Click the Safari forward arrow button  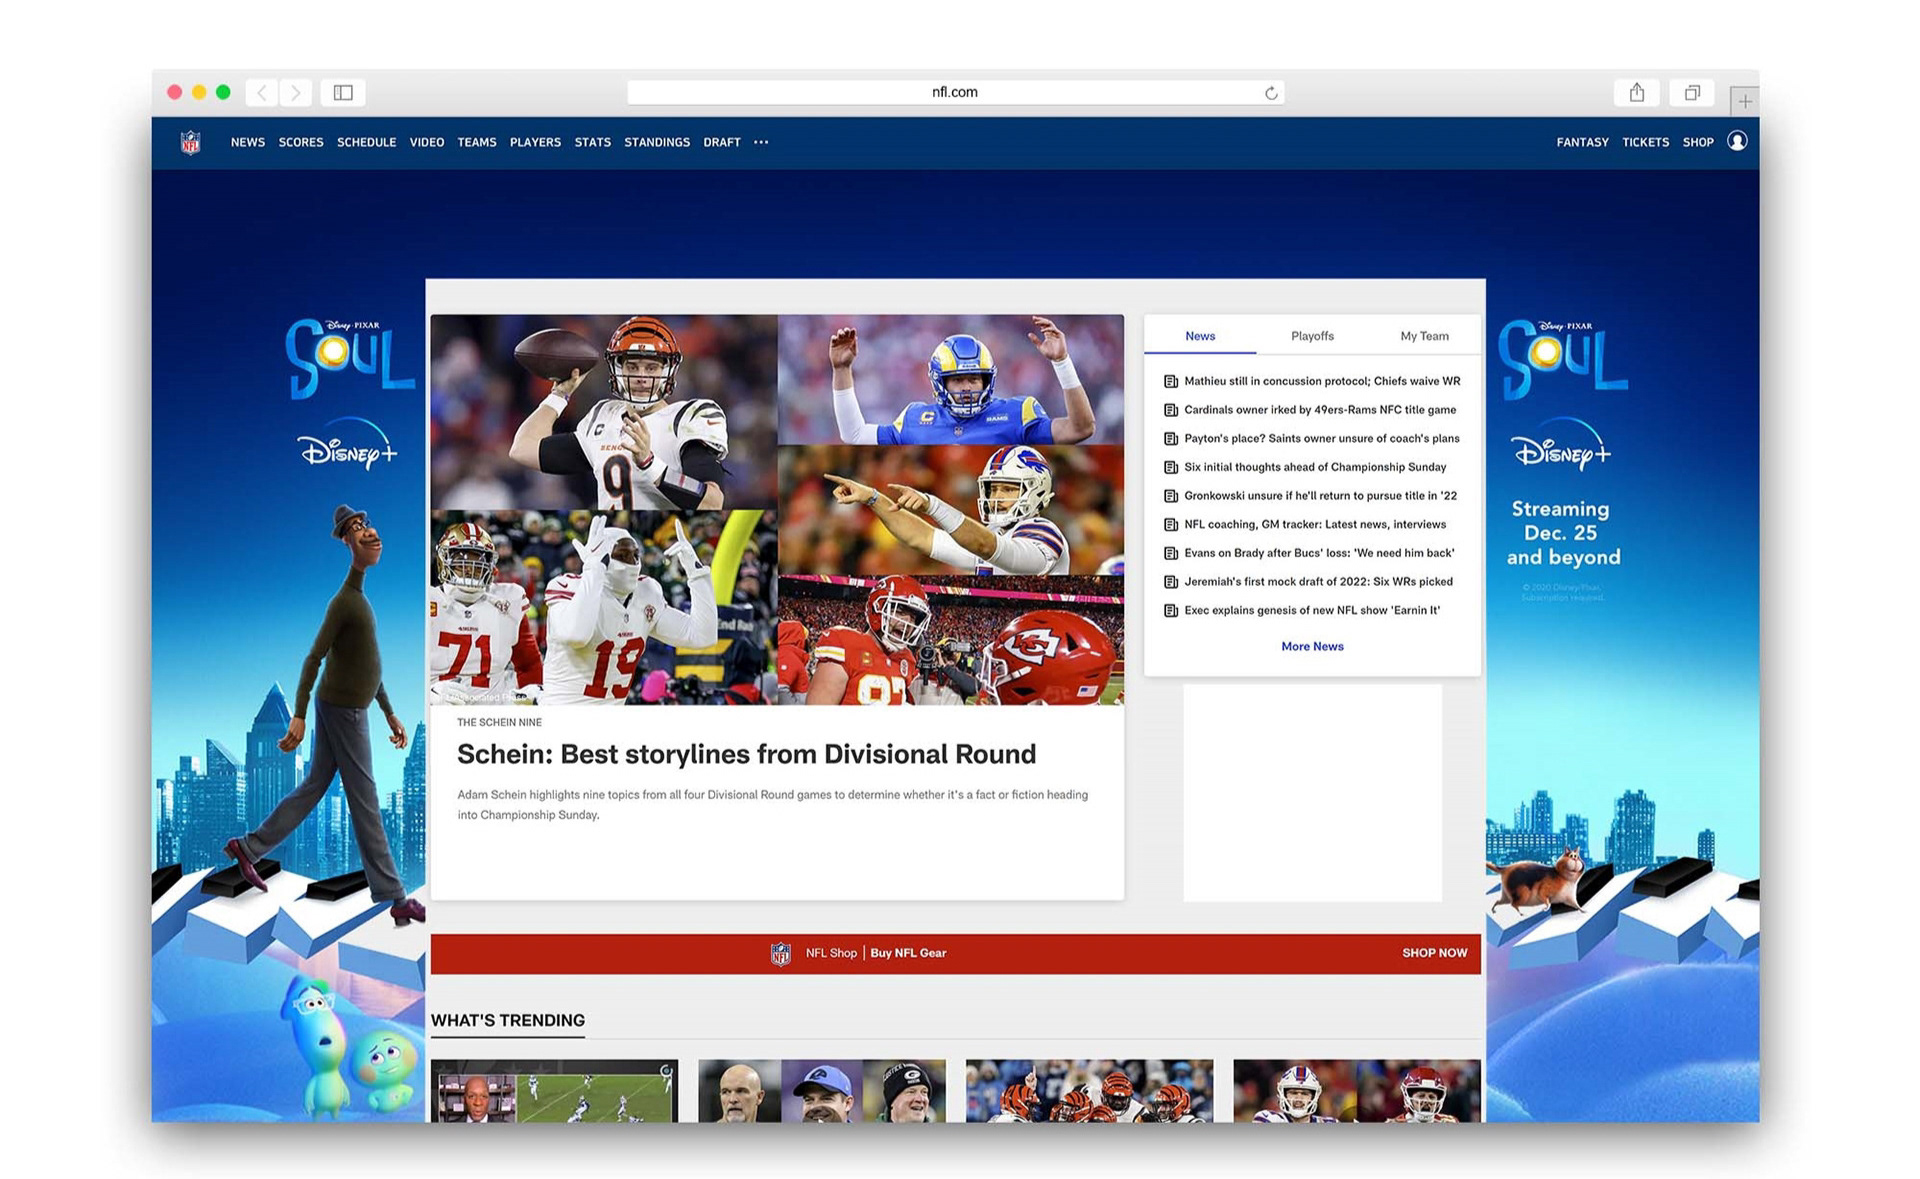coord(296,92)
